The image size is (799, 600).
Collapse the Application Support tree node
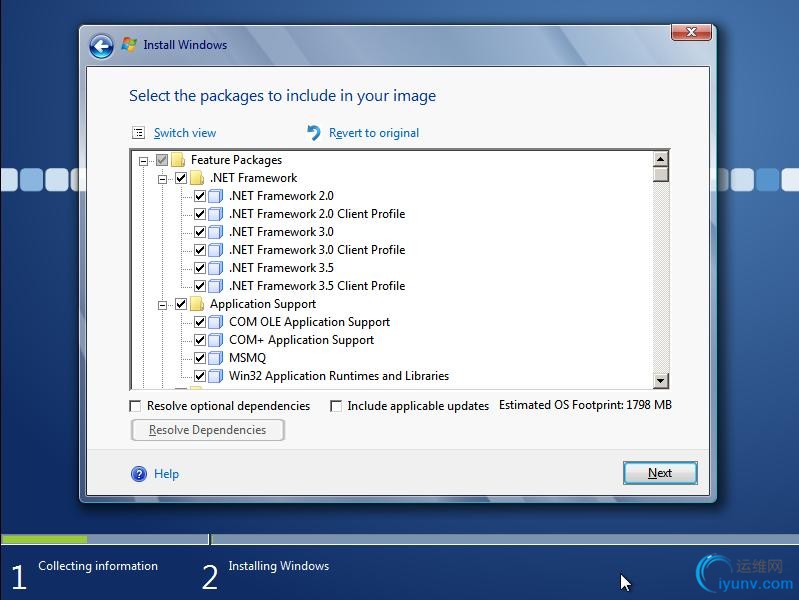pos(163,305)
